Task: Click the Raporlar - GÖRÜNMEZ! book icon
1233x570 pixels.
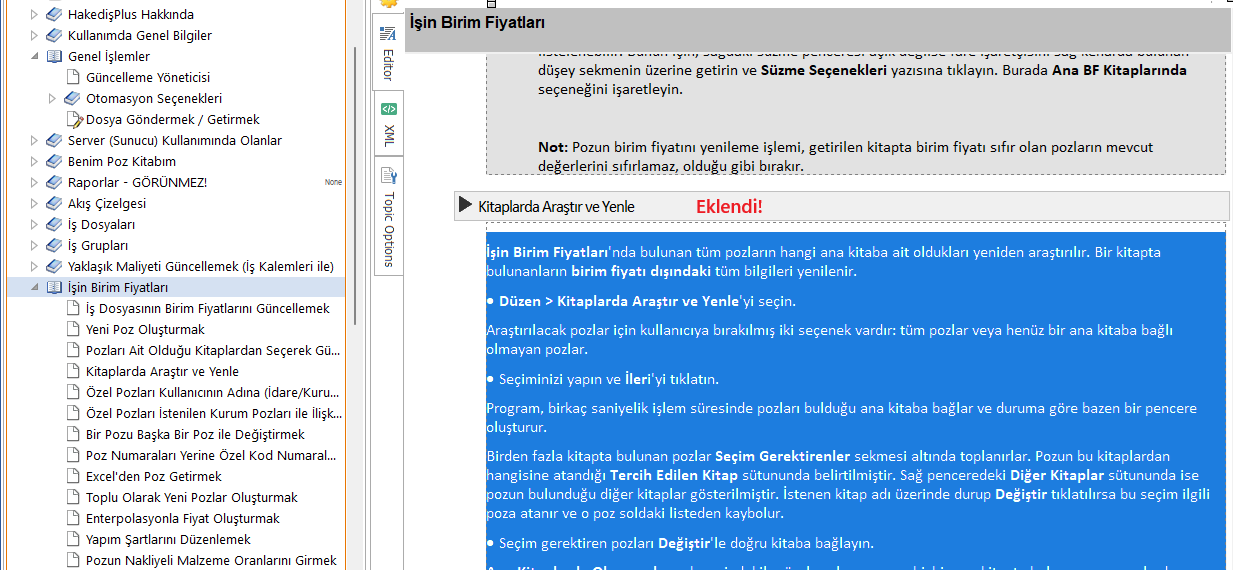Action: pyautogui.click(x=54, y=183)
